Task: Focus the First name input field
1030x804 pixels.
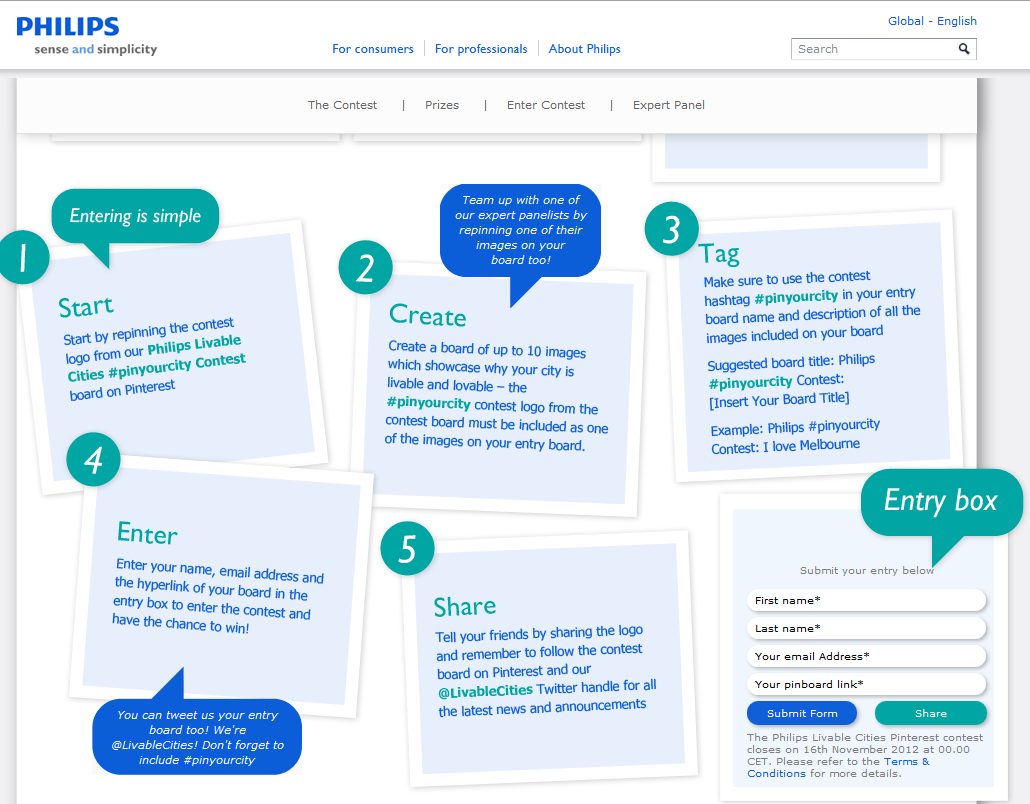Action: coord(866,600)
